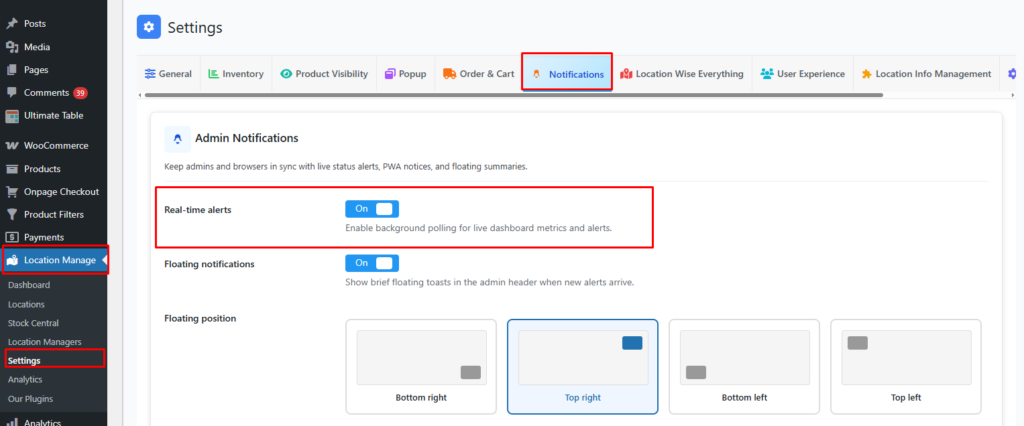
Task: Click the Media icon in sidebar
Action: tap(12, 47)
